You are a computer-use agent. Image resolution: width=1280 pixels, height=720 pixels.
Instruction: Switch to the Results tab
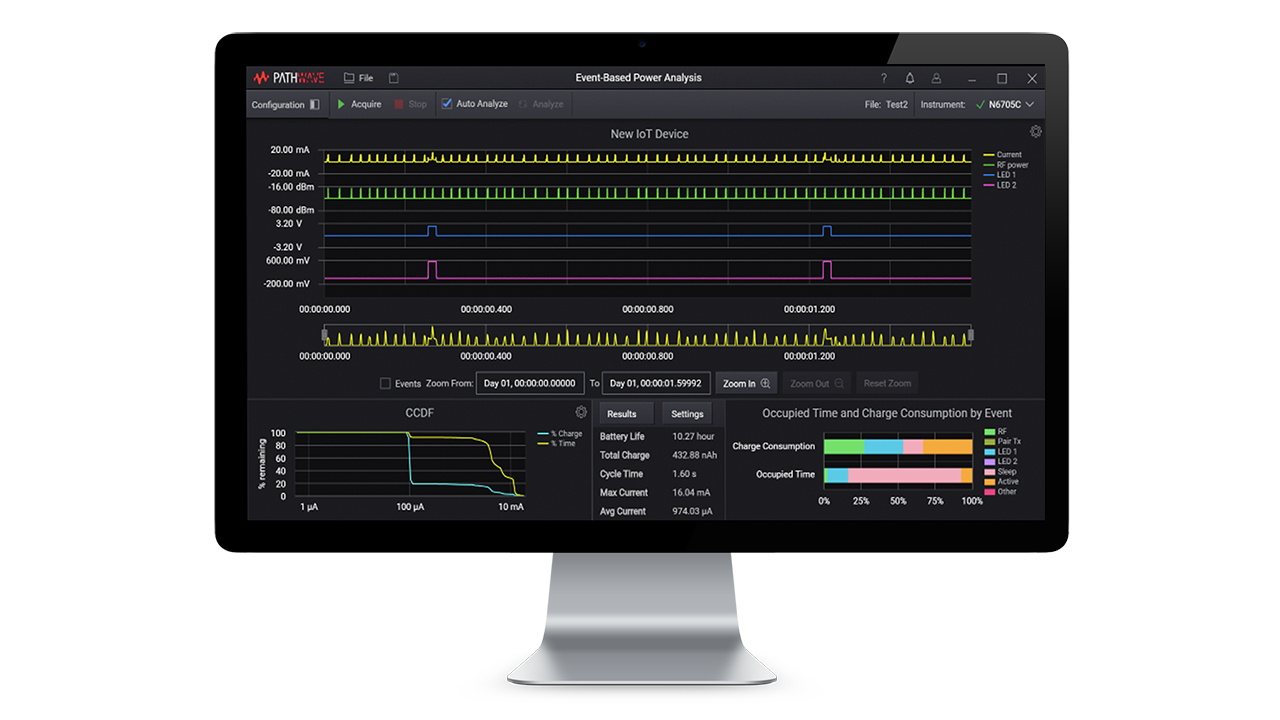click(x=622, y=414)
